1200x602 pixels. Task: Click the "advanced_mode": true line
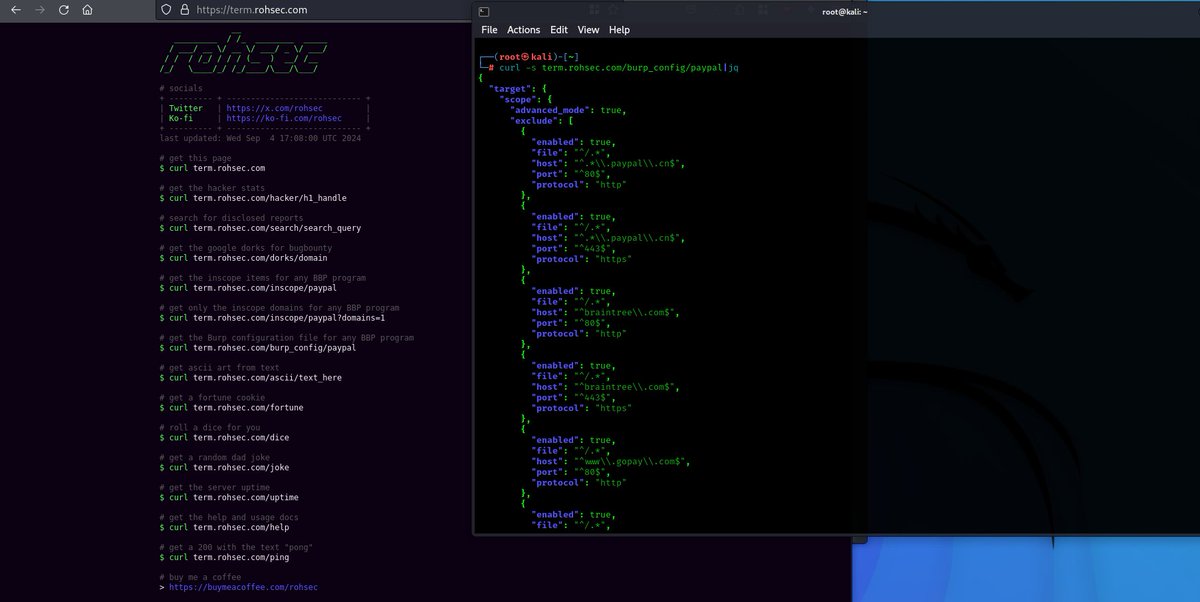(x=567, y=110)
